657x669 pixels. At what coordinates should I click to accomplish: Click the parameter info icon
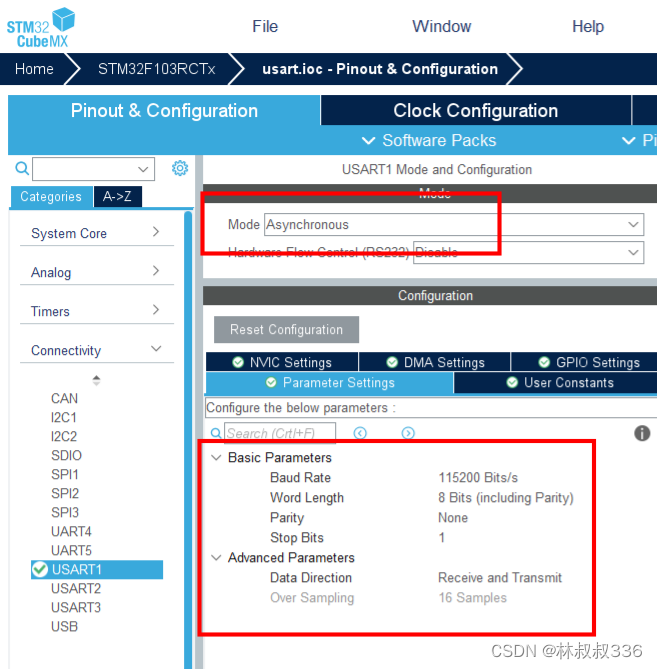tap(642, 433)
